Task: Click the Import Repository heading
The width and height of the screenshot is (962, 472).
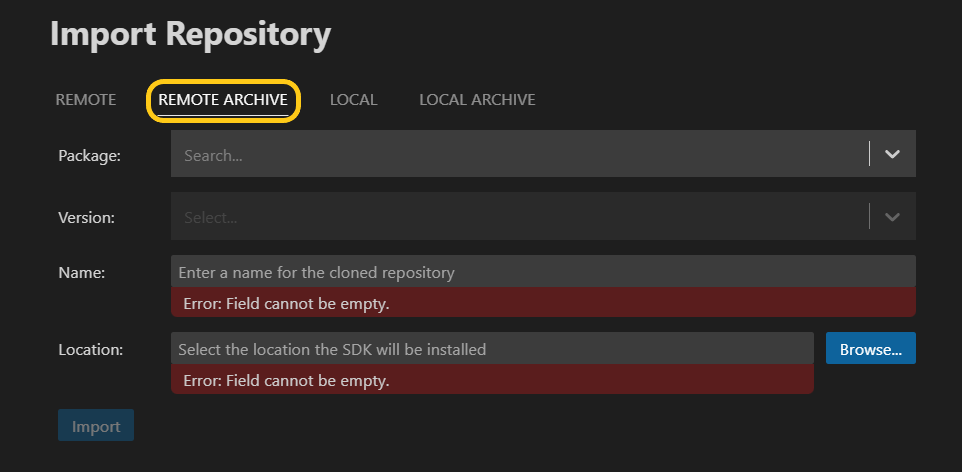Action: [x=190, y=35]
